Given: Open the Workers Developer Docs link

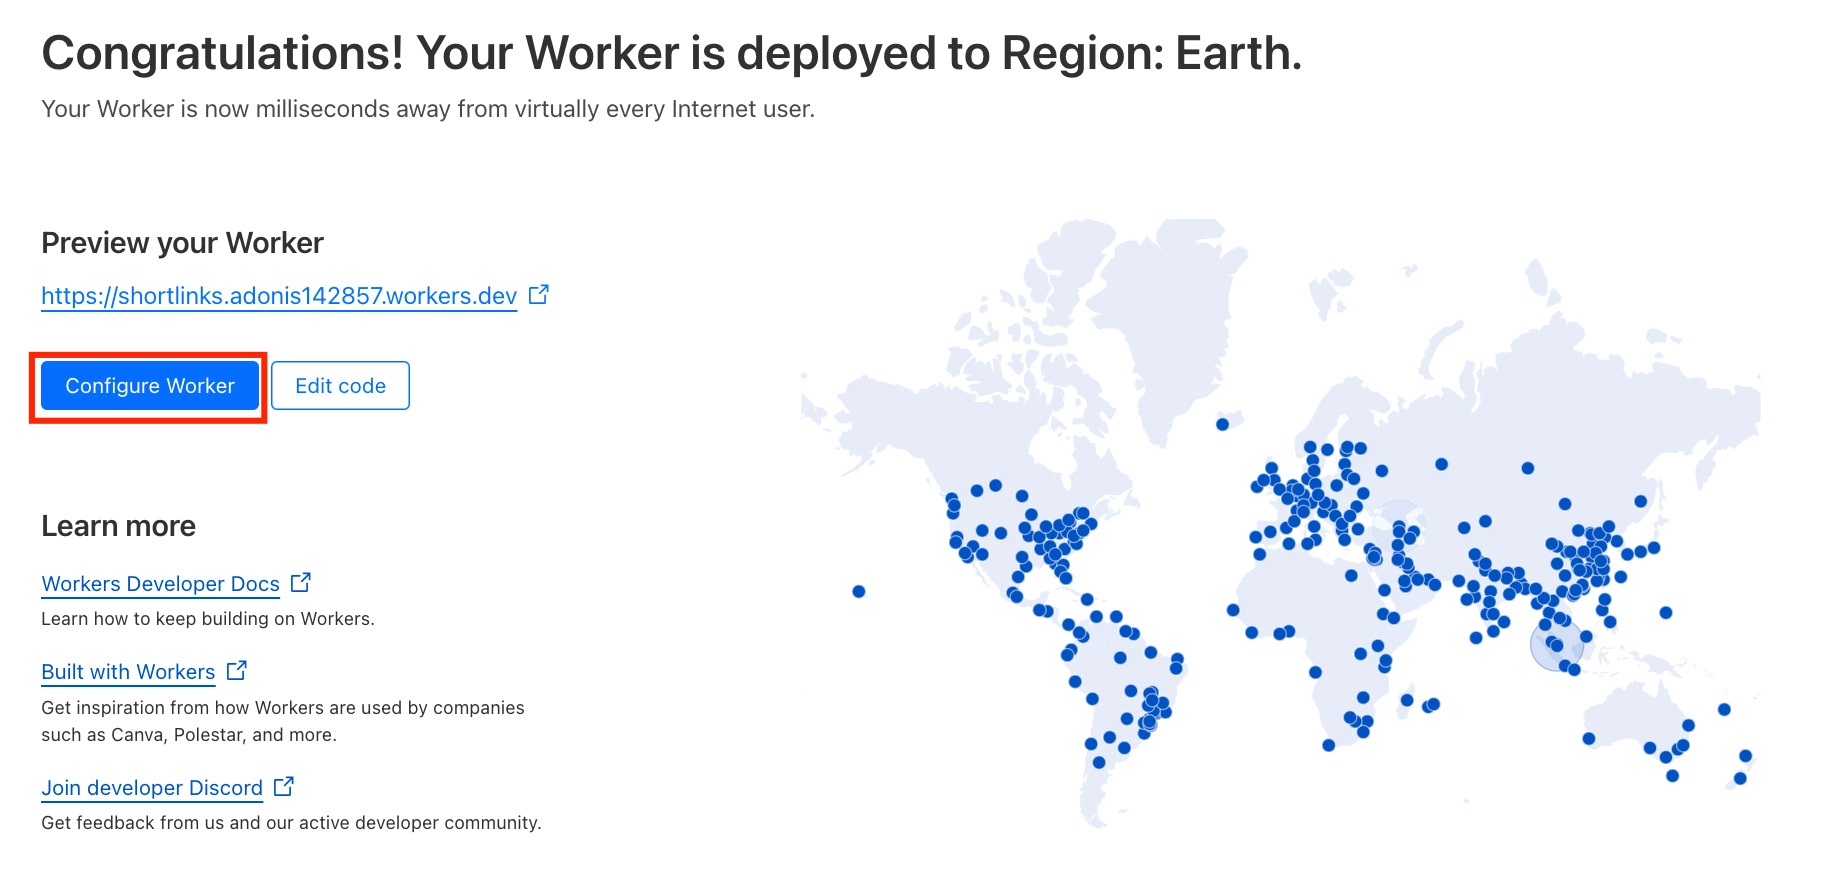Looking at the screenshot, I should [x=160, y=584].
